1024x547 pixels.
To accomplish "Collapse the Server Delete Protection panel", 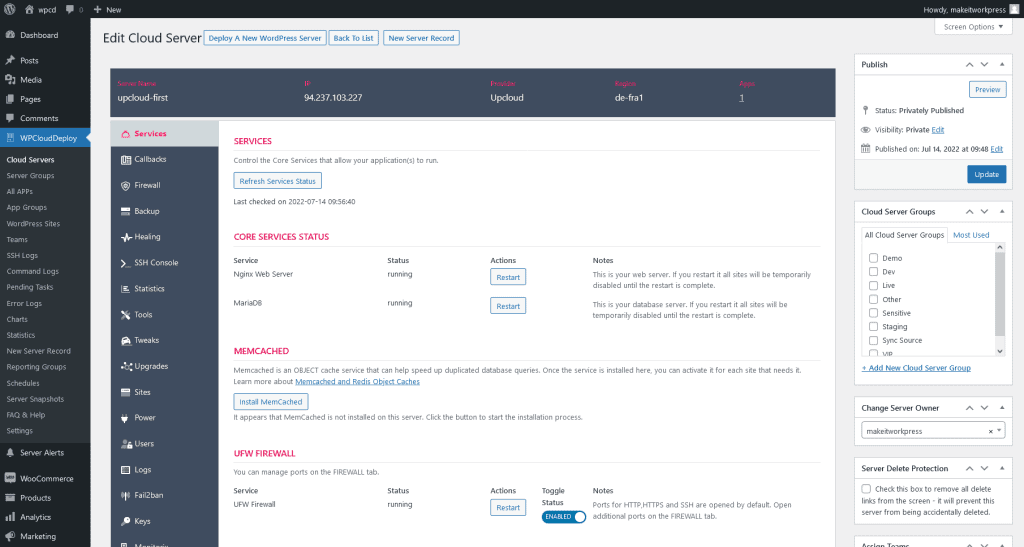I will pos(1002,468).
